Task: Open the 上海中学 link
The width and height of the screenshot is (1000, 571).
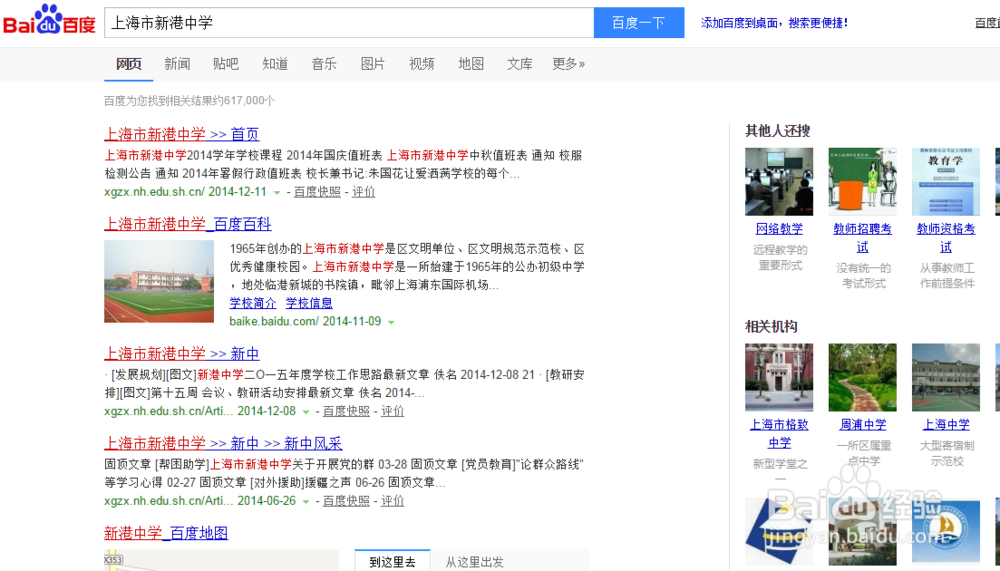Action: pyautogui.click(x=946, y=424)
